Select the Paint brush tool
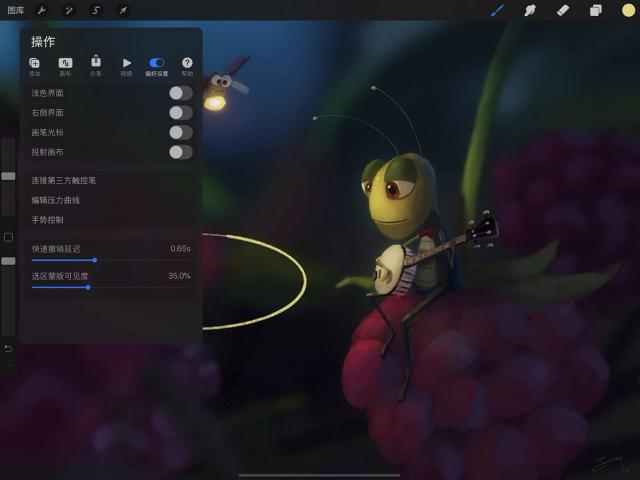The image size is (640, 480). [x=497, y=10]
